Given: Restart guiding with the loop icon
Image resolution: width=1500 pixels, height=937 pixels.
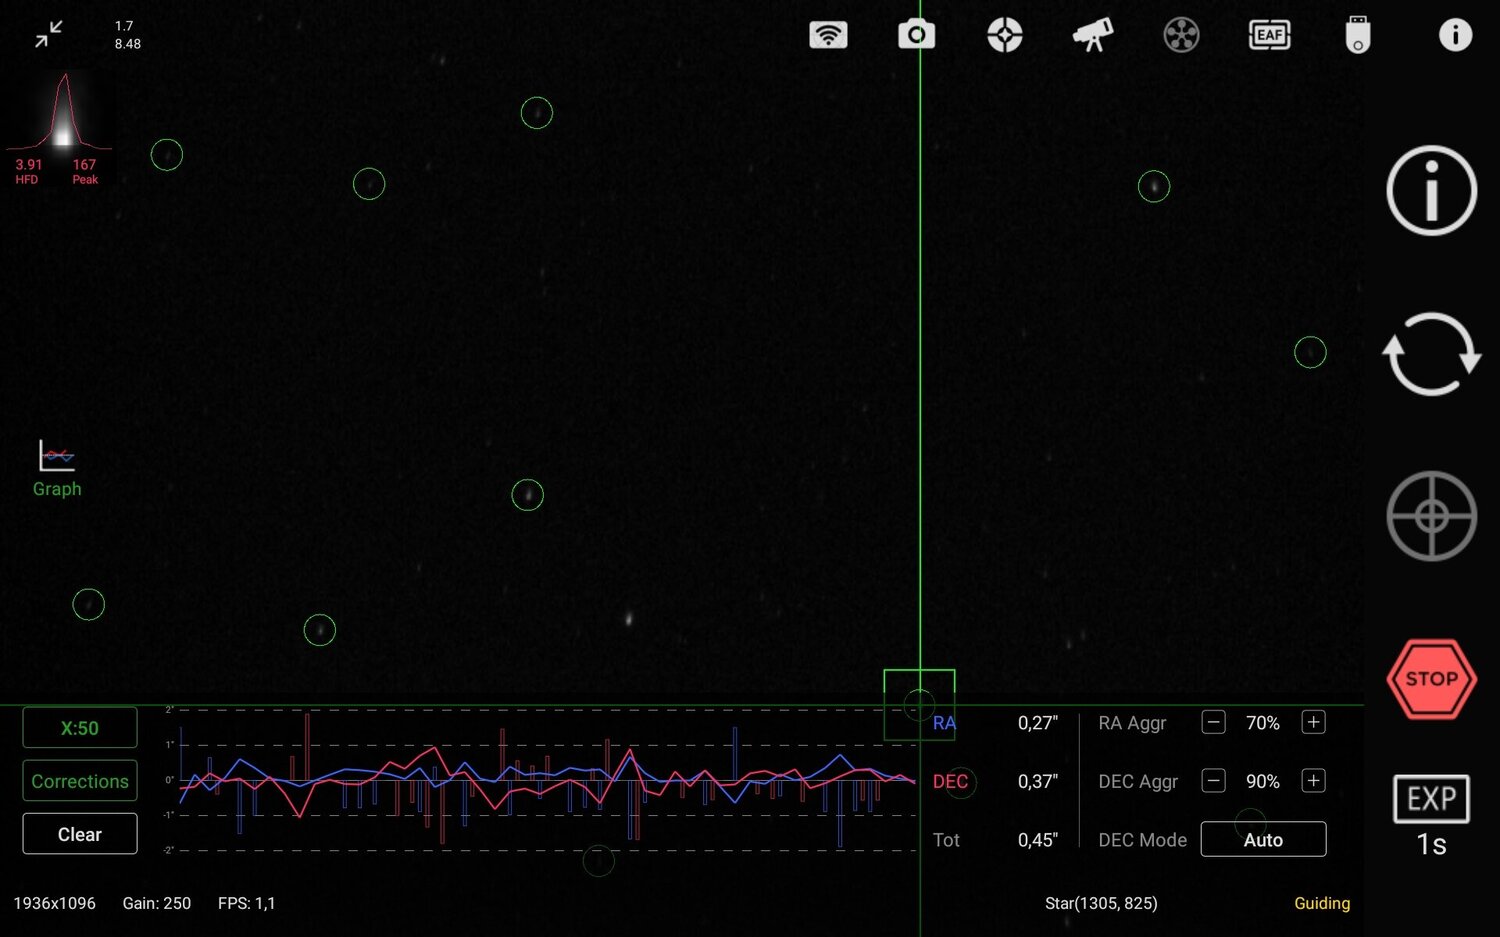Looking at the screenshot, I should [x=1430, y=354].
